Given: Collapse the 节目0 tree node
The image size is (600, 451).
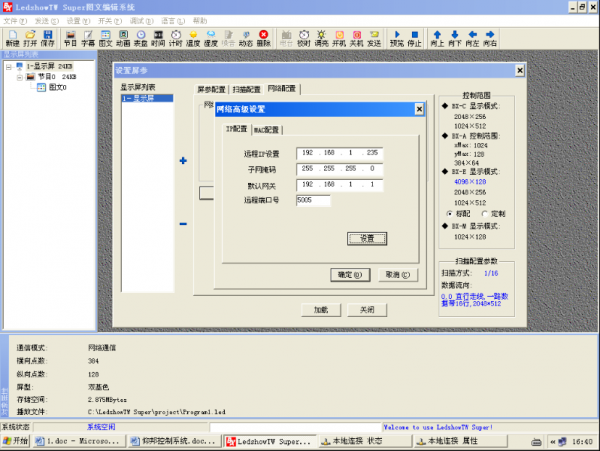Looking at the screenshot, I should coord(19,77).
